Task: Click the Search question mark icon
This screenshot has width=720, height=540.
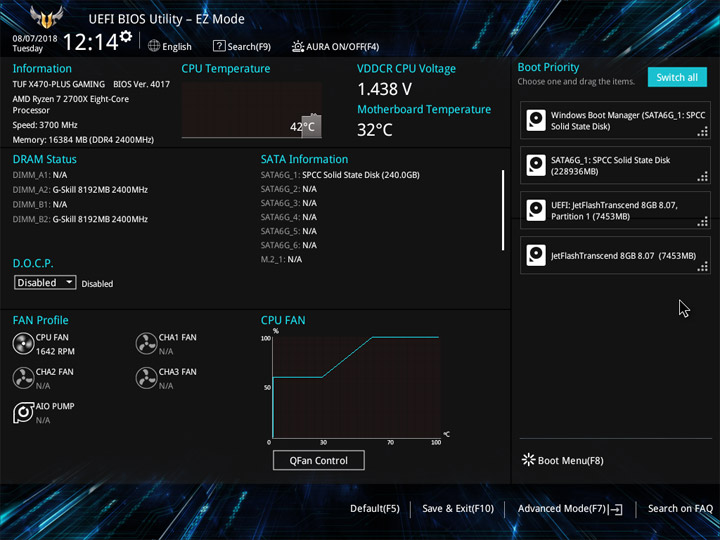Action: pos(219,45)
